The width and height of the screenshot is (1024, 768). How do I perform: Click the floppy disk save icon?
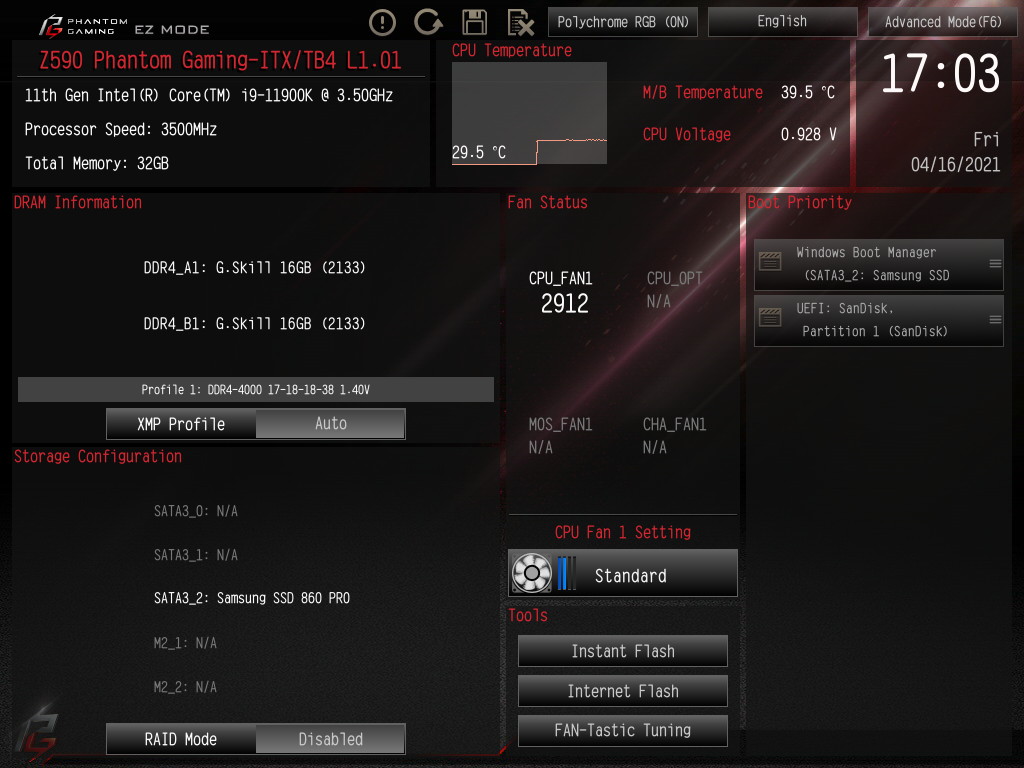click(474, 22)
